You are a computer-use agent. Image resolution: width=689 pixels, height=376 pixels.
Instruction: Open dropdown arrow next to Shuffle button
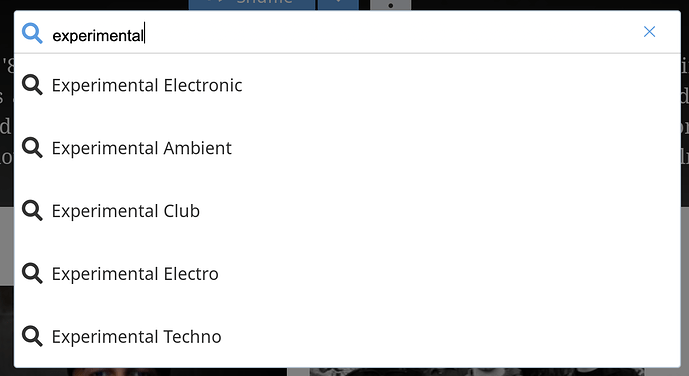[x=338, y=5]
